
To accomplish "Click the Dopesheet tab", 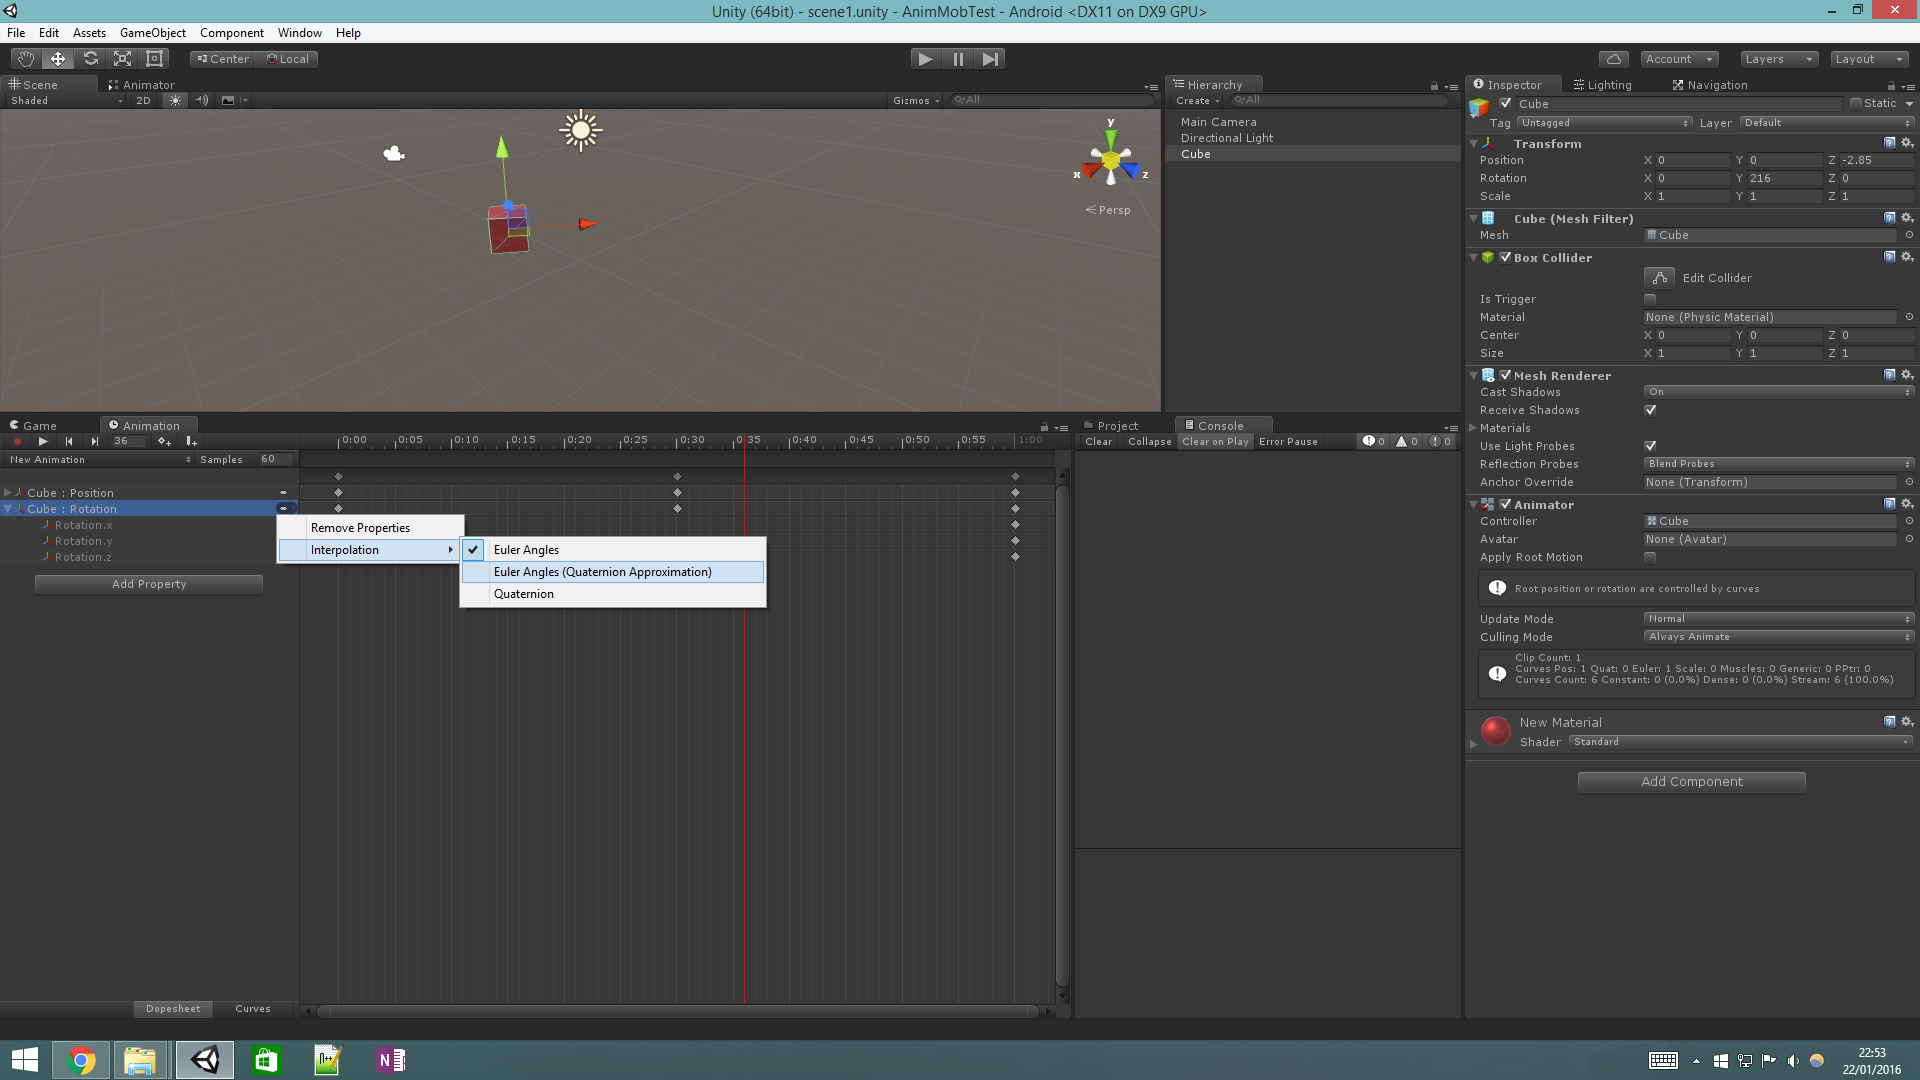I will (x=171, y=1007).
